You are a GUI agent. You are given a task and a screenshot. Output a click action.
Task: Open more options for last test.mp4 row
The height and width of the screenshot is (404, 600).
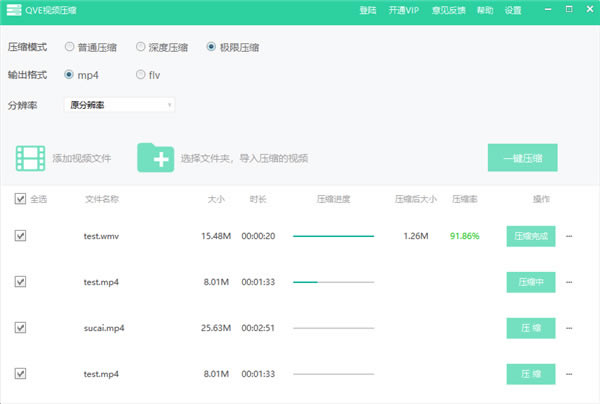tap(570, 374)
